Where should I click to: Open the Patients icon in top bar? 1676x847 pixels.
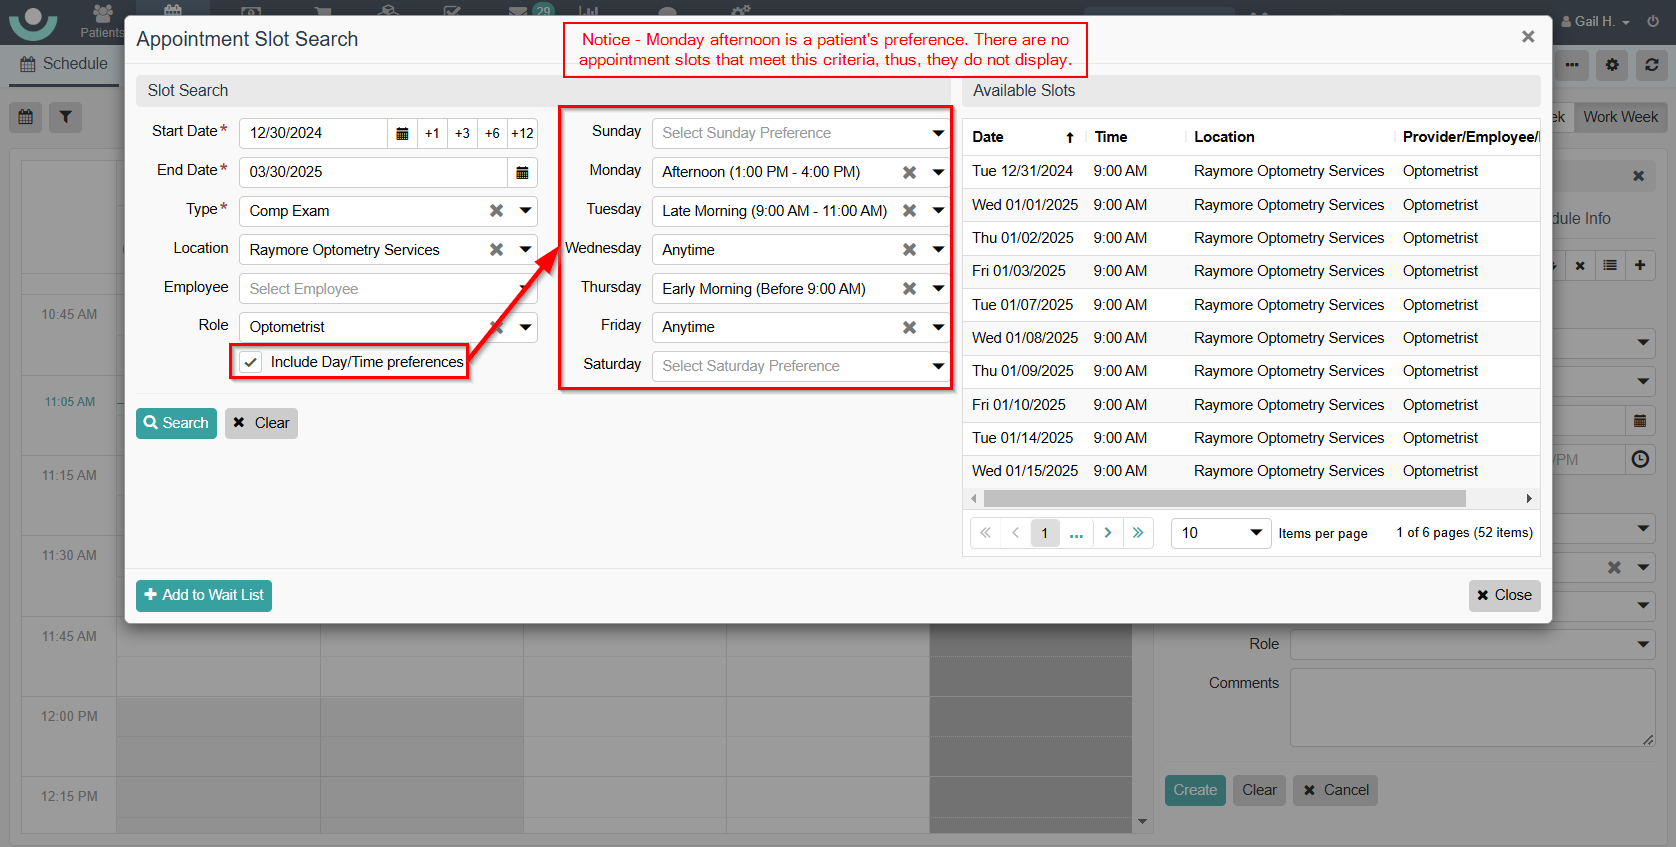pyautogui.click(x=102, y=21)
